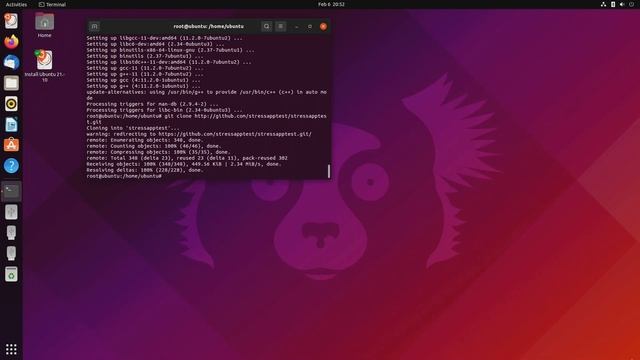This screenshot has height=360, width=640.
Task: Open the Files manager in the dock
Action: coord(11,83)
